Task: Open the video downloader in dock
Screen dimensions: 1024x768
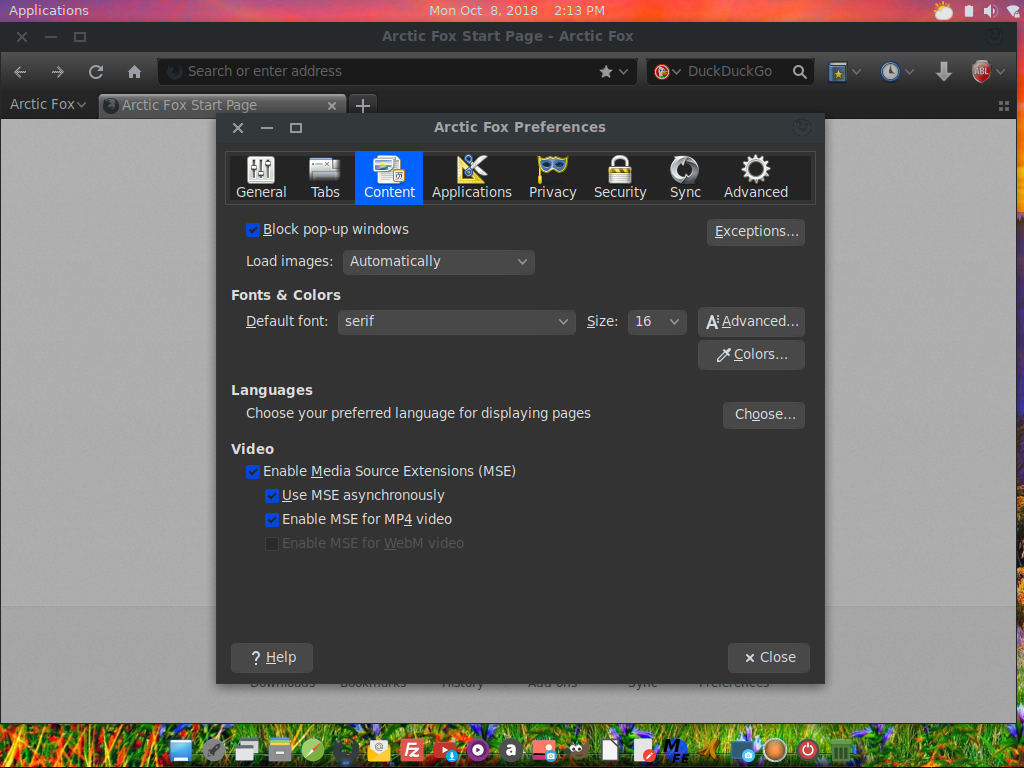Action: tap(445, 750)
